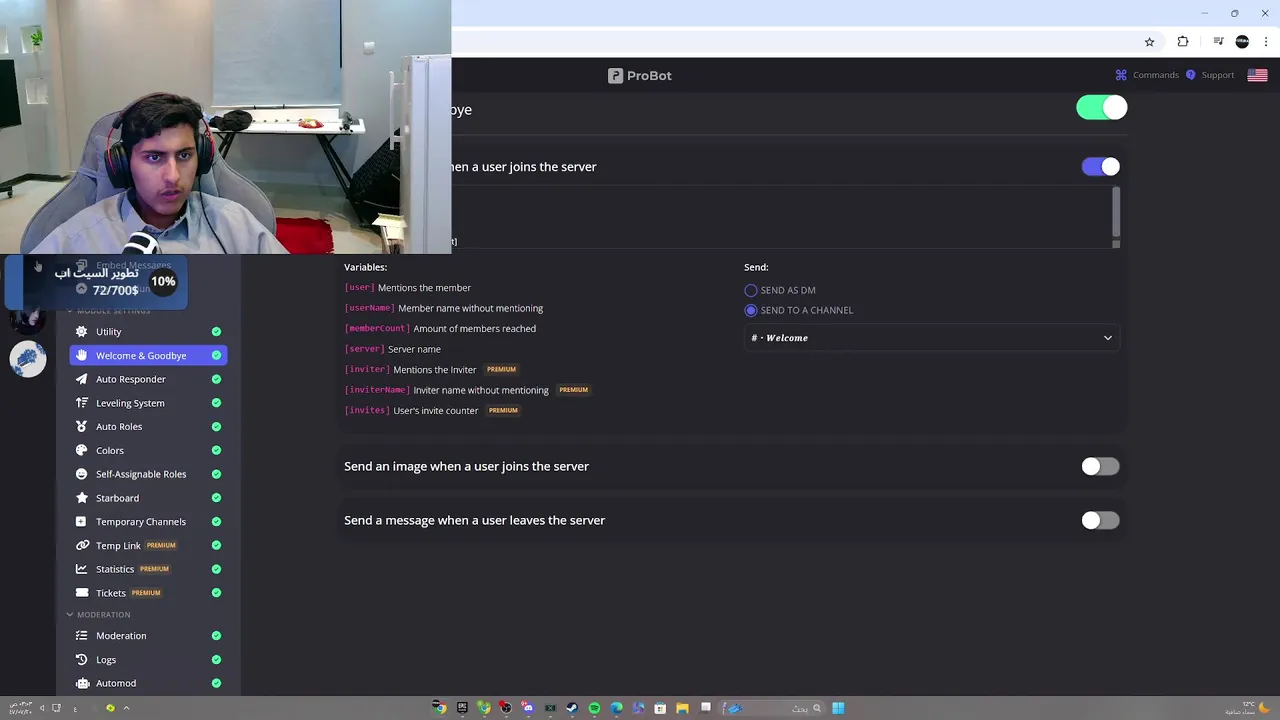The image size is (1280, 720).
Task: Open Microsoft Store from the taskbar
Action: [x=660, y=708]
